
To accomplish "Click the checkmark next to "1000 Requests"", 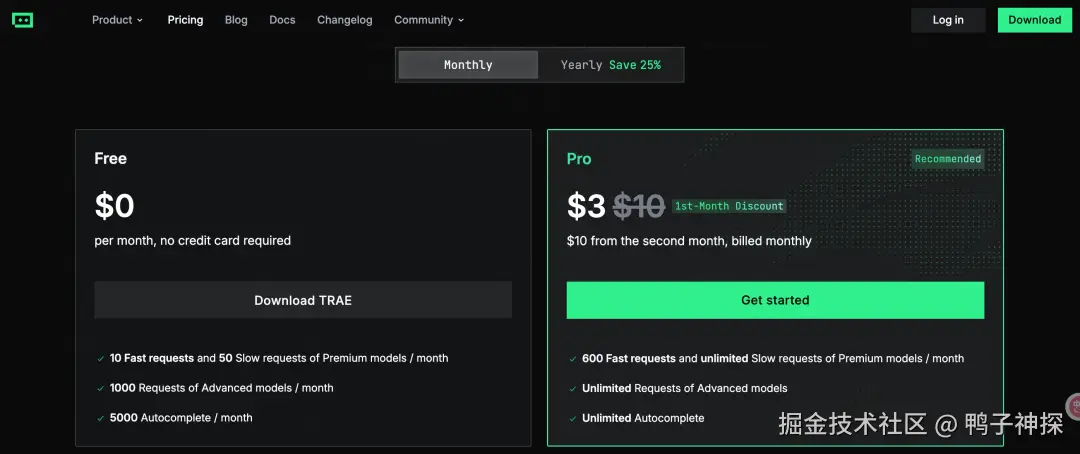I will [100, 388].
